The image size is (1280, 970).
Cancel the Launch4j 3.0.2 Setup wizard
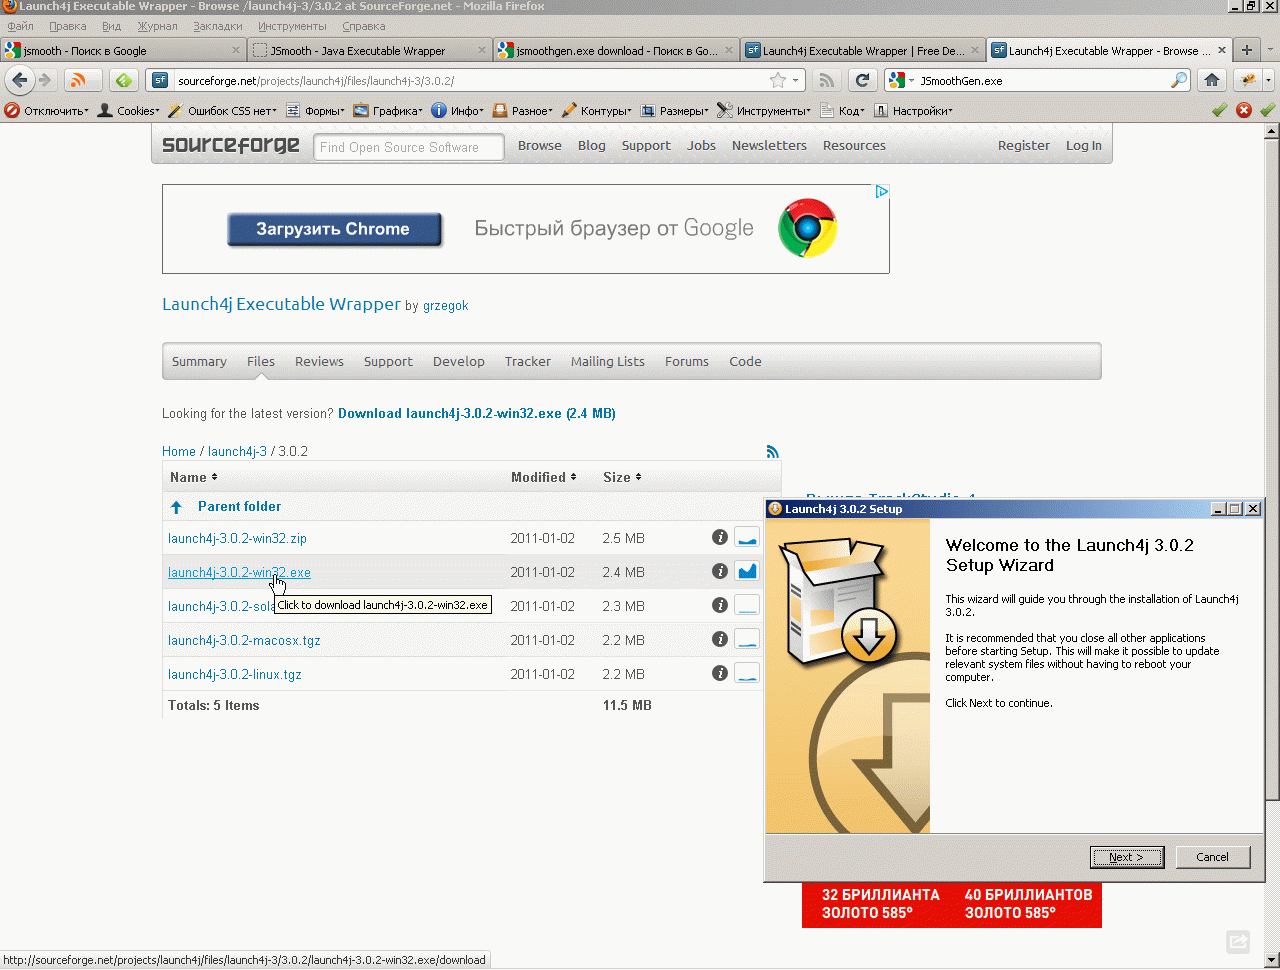(1212, 857)
